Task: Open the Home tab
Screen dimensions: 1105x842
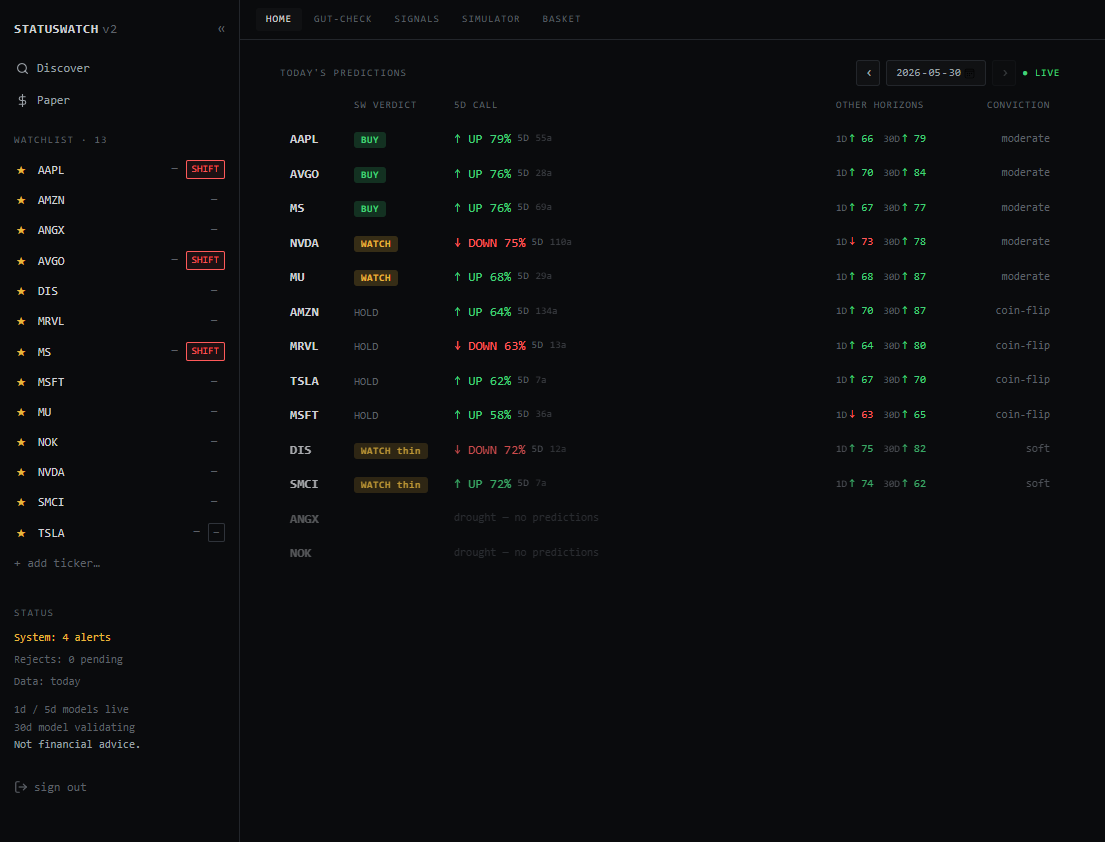Action: 278,19
